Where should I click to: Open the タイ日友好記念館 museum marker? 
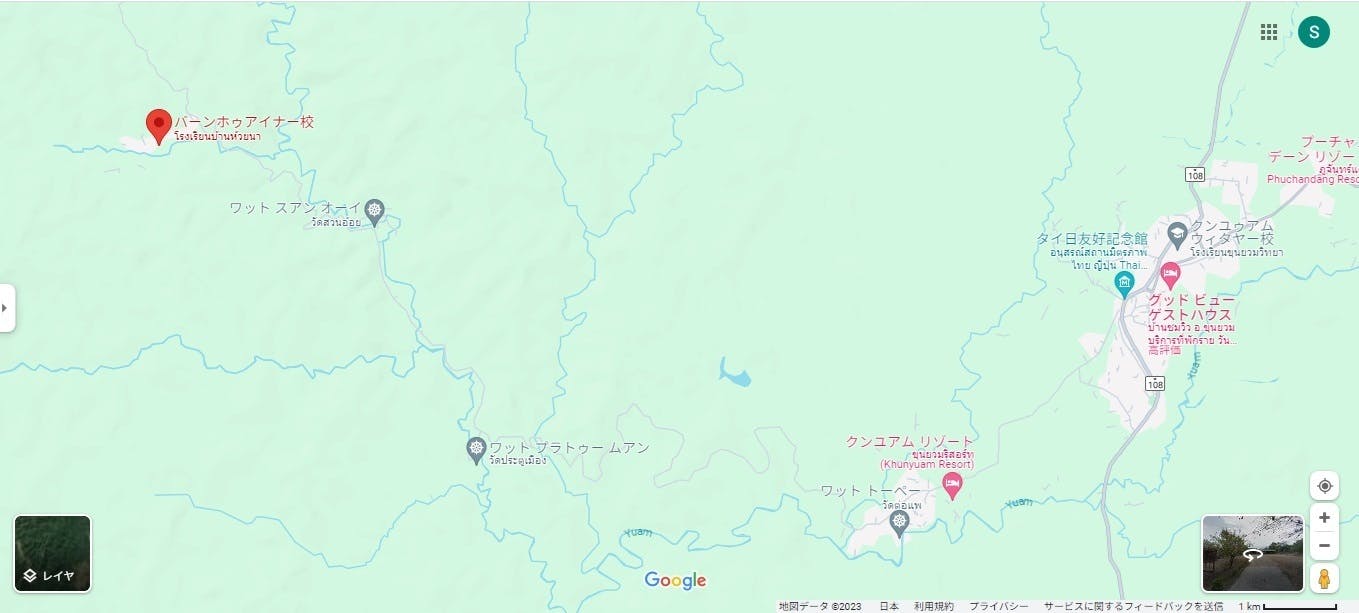coord(1125,285)
